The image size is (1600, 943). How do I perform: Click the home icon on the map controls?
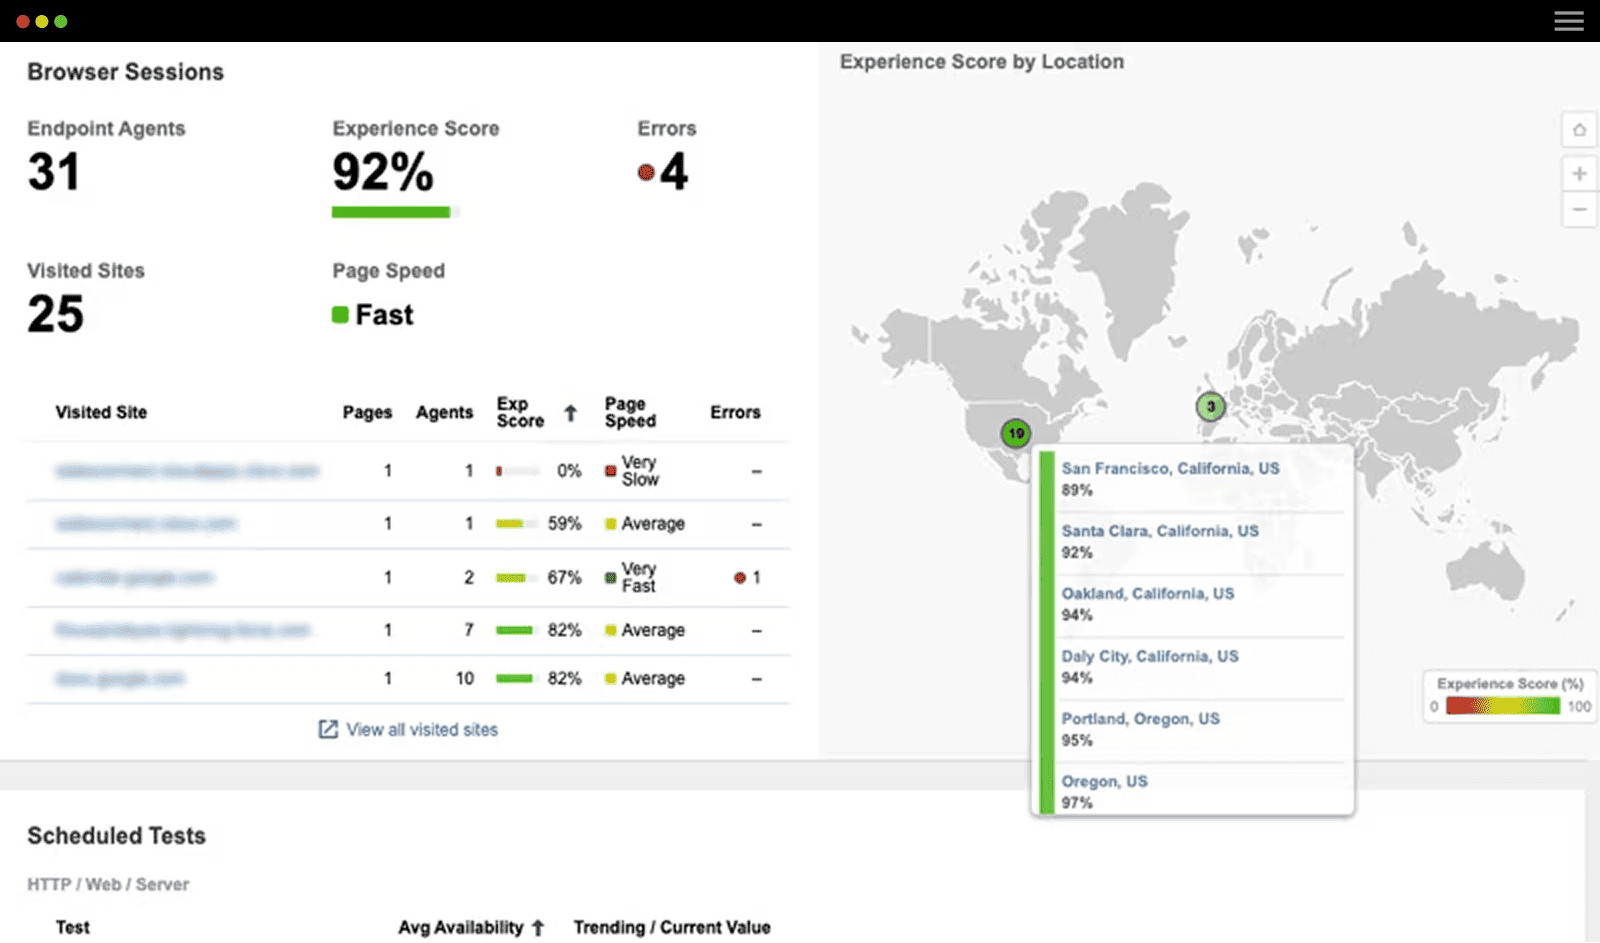pyautogui.click(x=1580, y=130)
